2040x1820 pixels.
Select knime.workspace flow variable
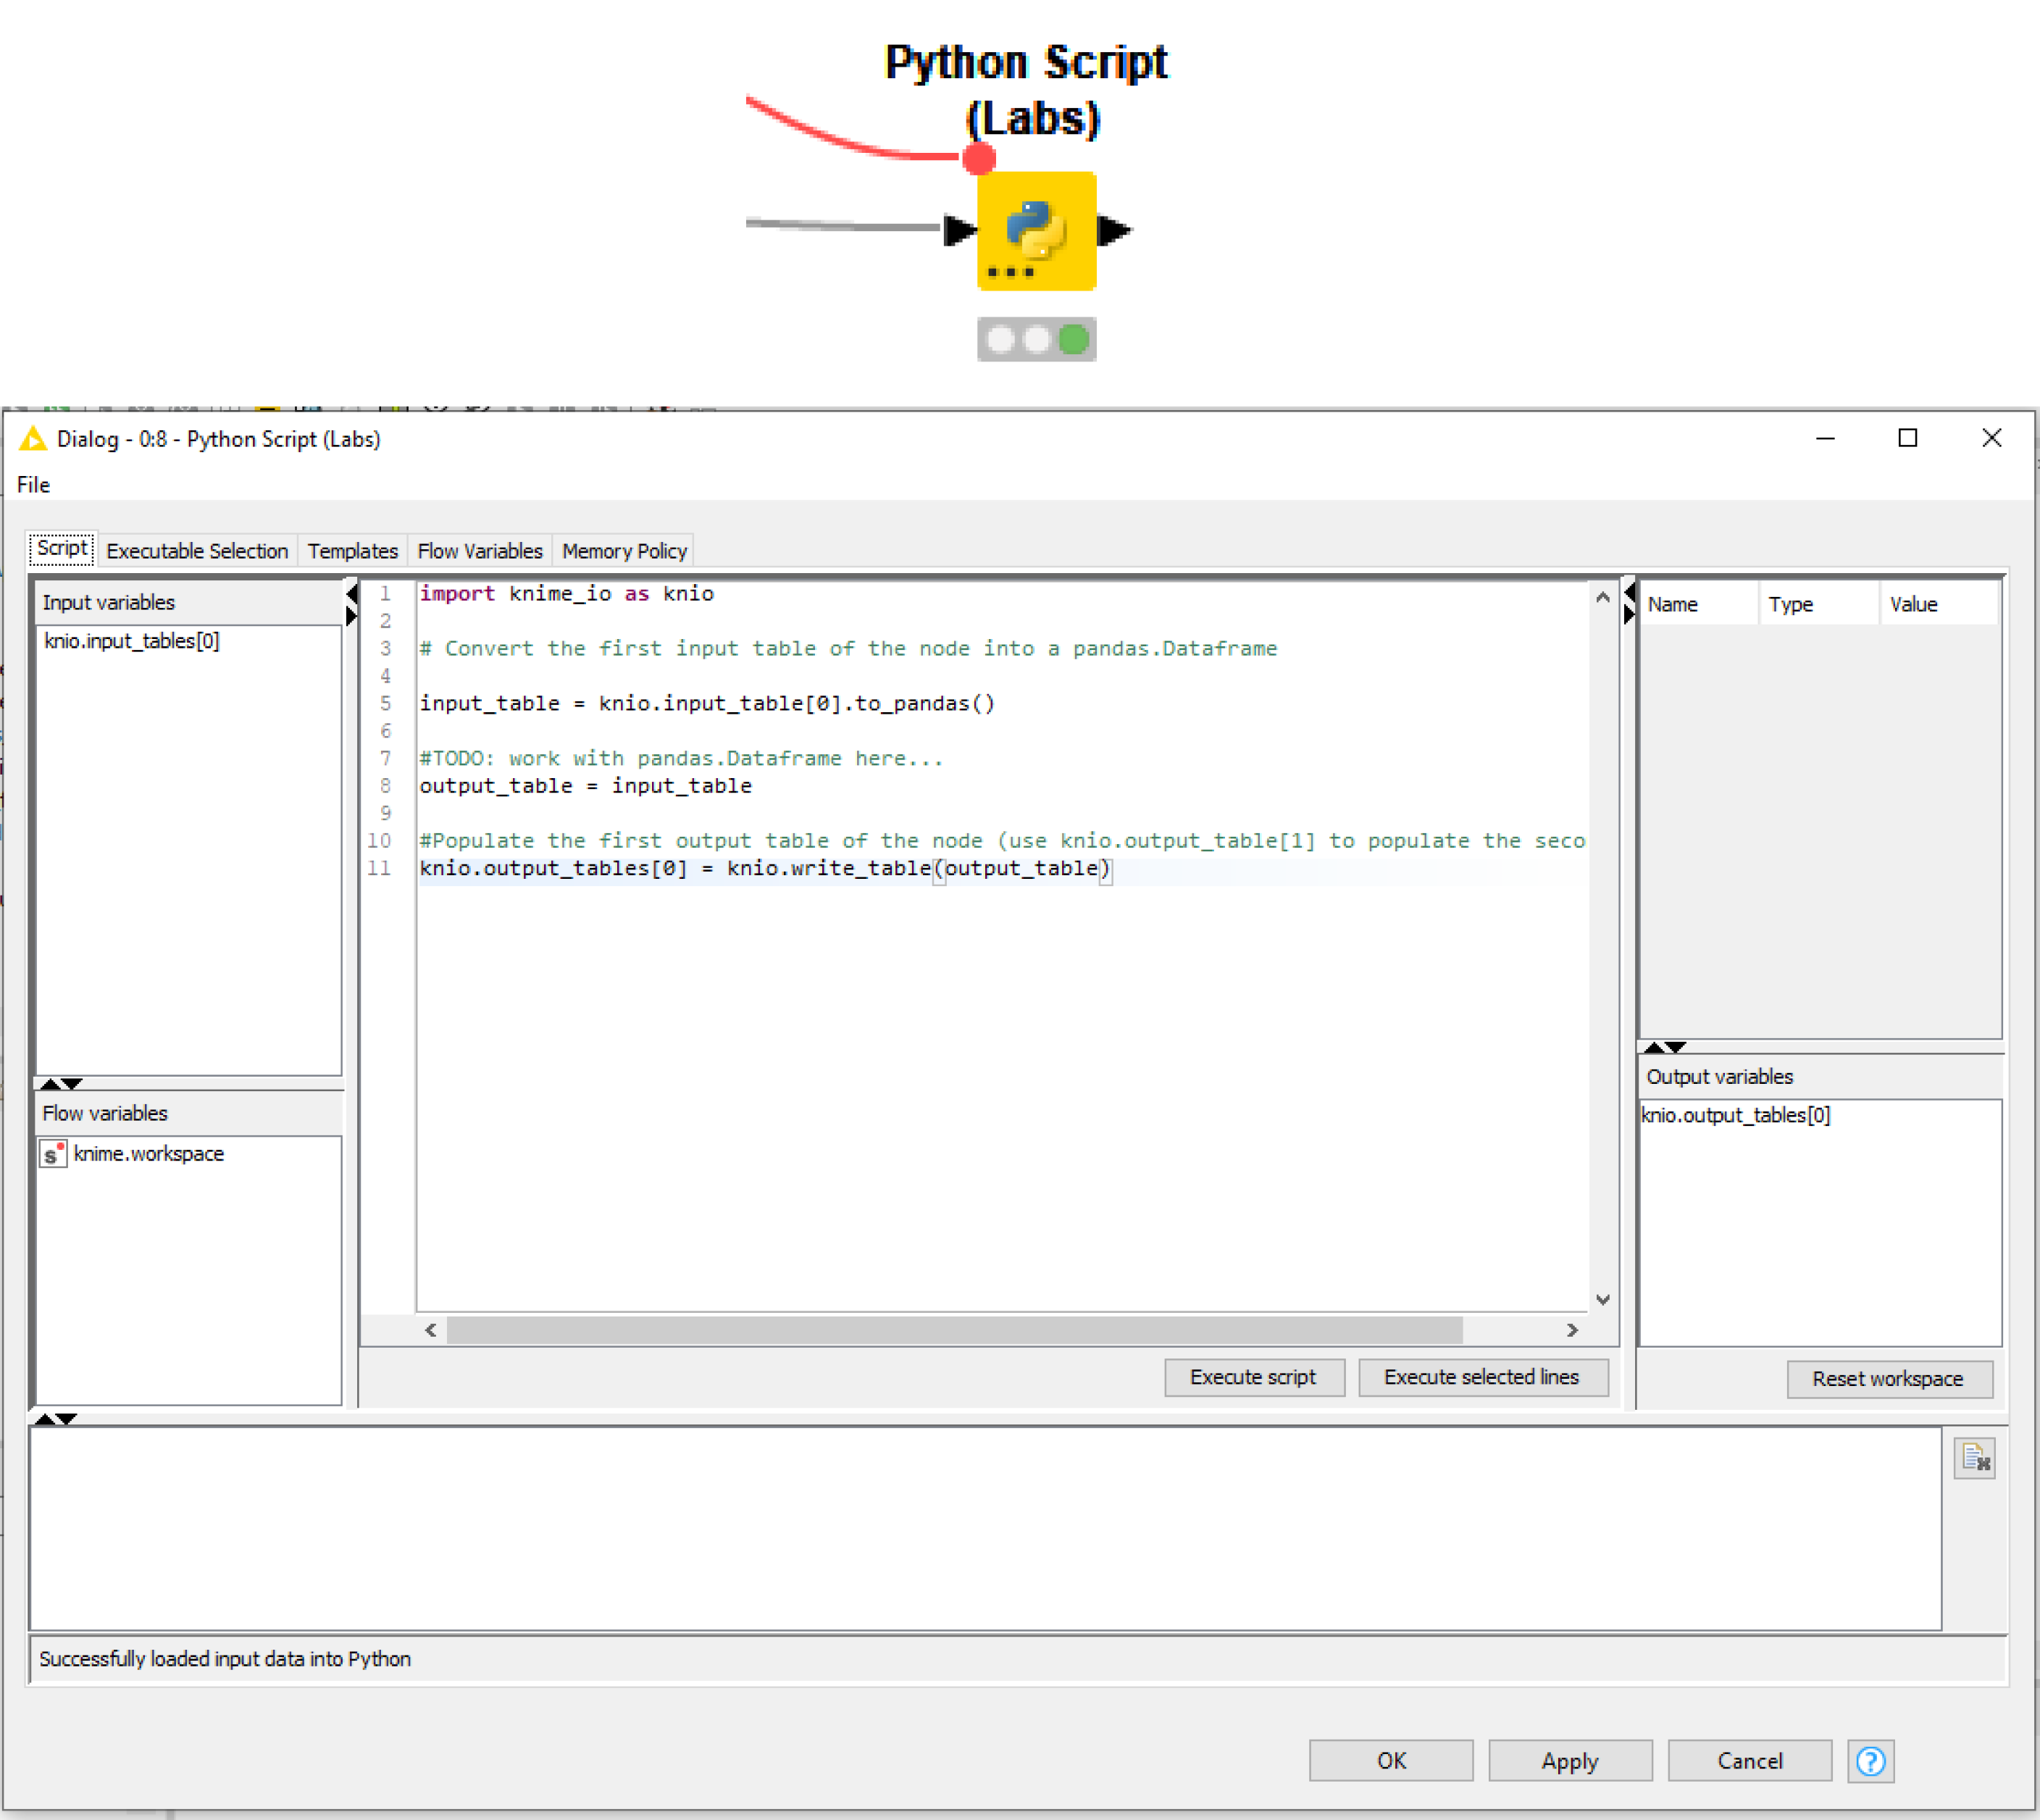(x=148, y=1154)
